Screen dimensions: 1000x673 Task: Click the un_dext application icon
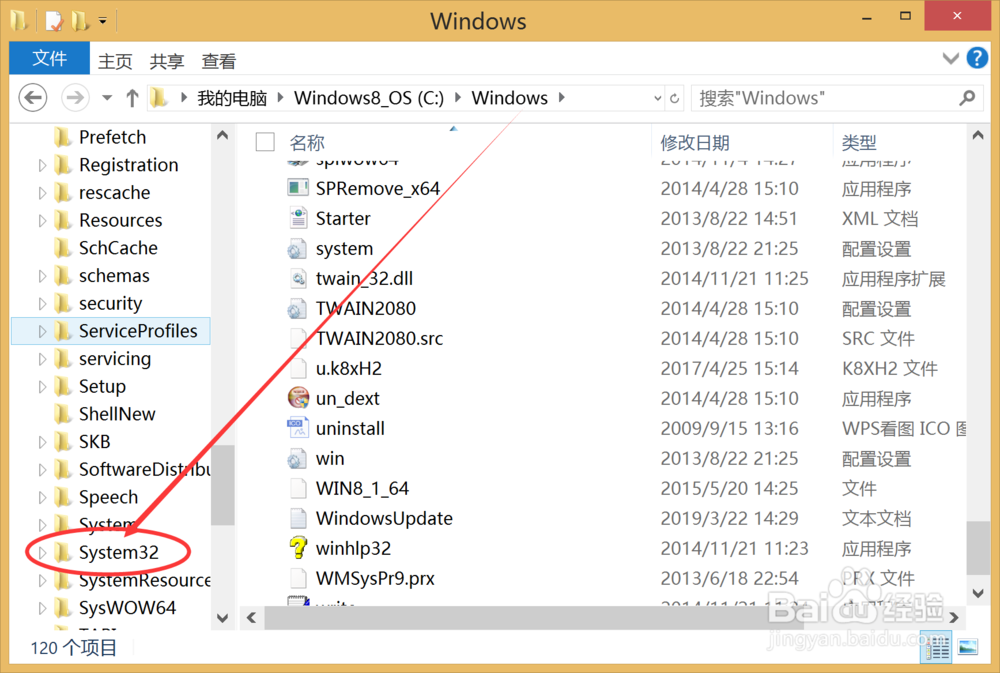pyautogui.click(x=298, y=398)
